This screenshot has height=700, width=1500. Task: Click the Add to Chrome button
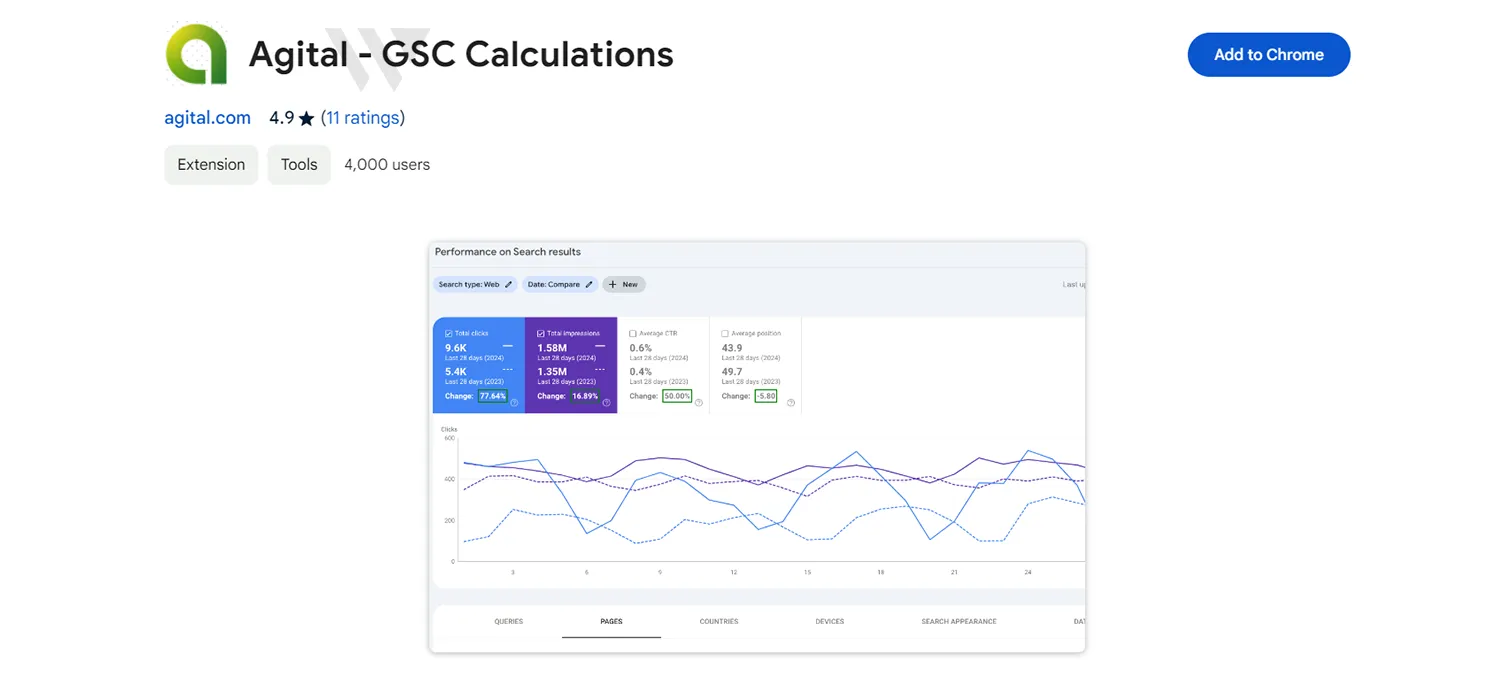(x=1269, y=55)
